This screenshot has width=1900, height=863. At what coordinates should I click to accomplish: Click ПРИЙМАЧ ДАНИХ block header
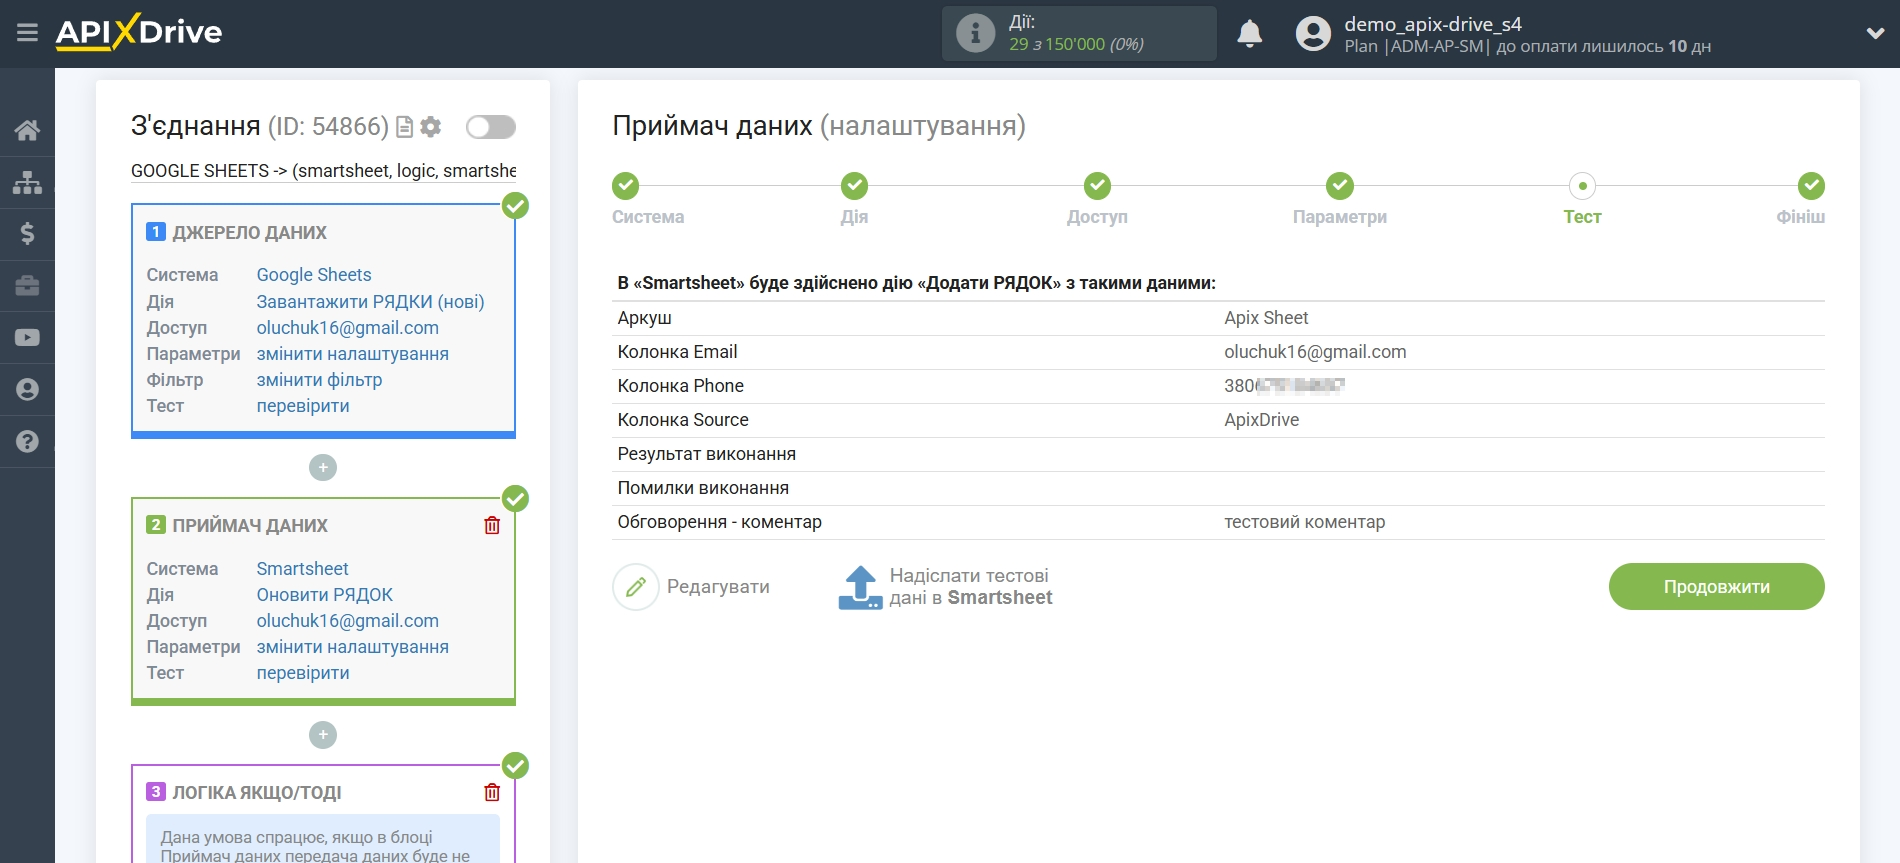pyautogui.click(x=250, y=525)
